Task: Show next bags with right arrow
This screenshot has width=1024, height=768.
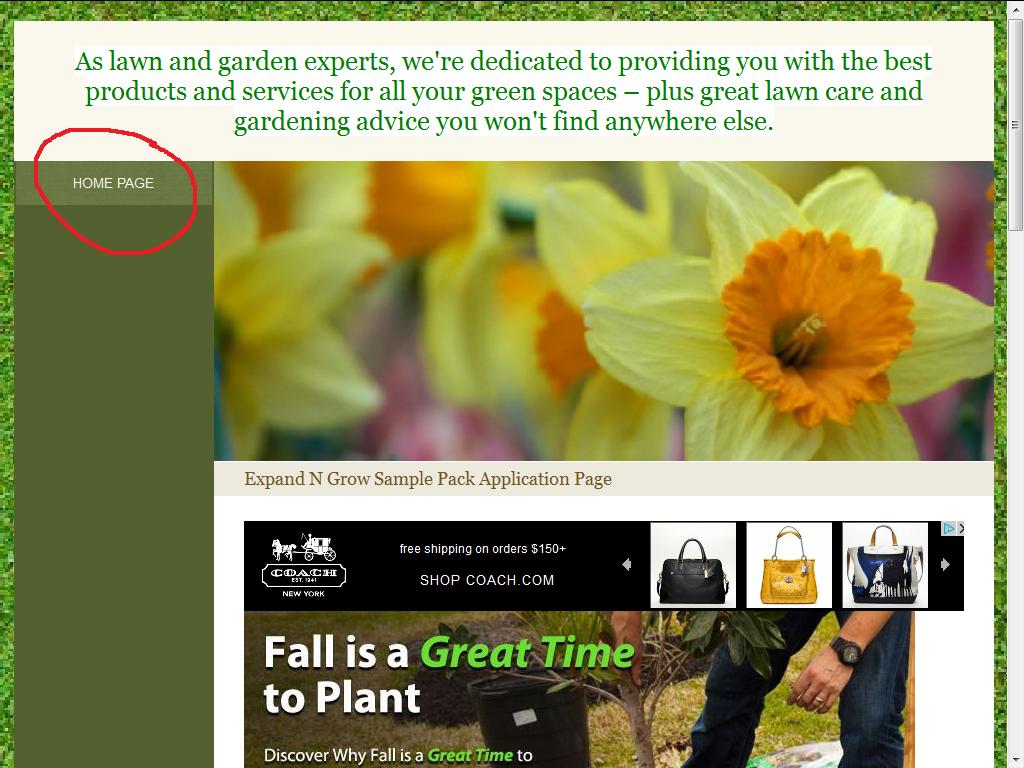Action: tap(945, 564)
